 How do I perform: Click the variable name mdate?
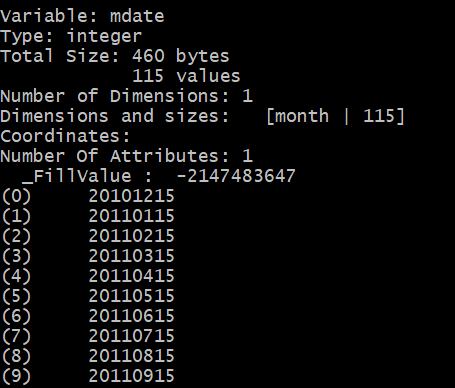coord(137,16)
